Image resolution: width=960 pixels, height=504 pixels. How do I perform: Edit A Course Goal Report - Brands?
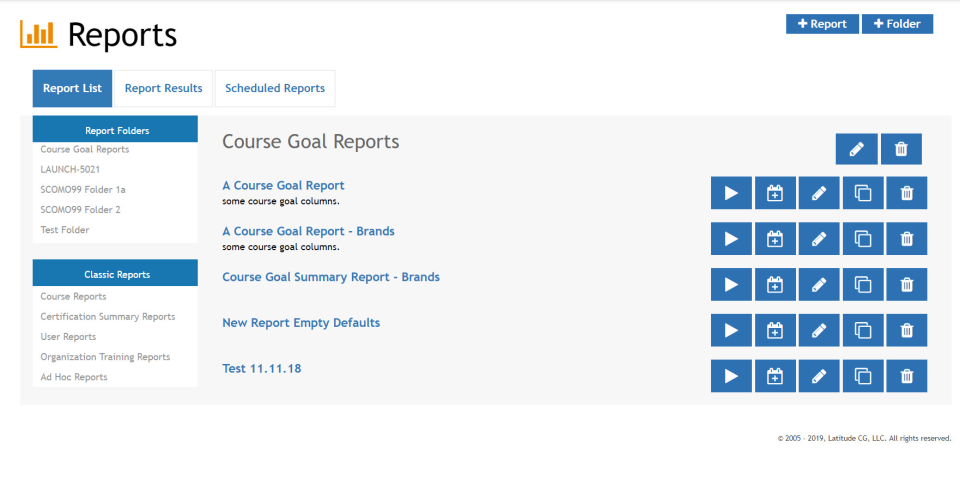pyautogui.click(x=819, y=239)
